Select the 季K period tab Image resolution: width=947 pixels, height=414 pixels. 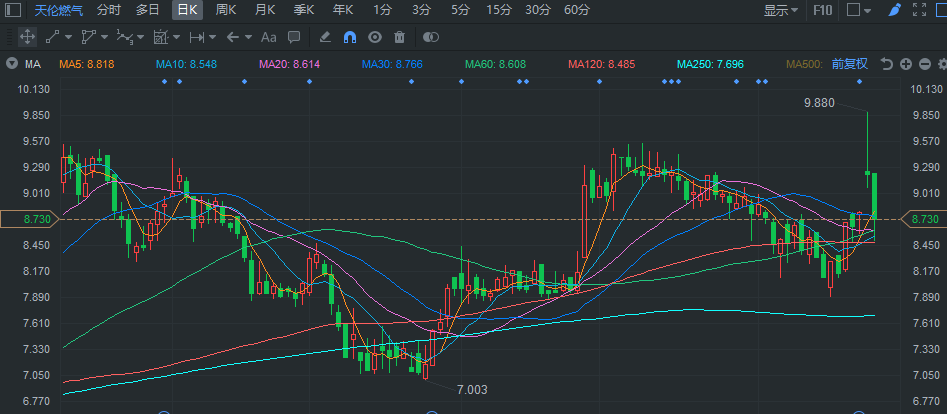pos(304,10)
